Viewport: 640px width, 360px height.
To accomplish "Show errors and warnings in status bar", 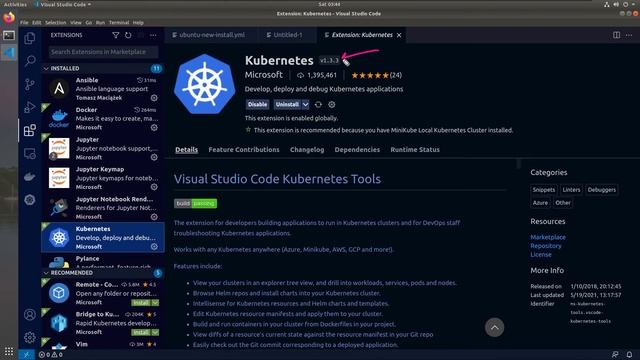I will [x=51, y=355].
